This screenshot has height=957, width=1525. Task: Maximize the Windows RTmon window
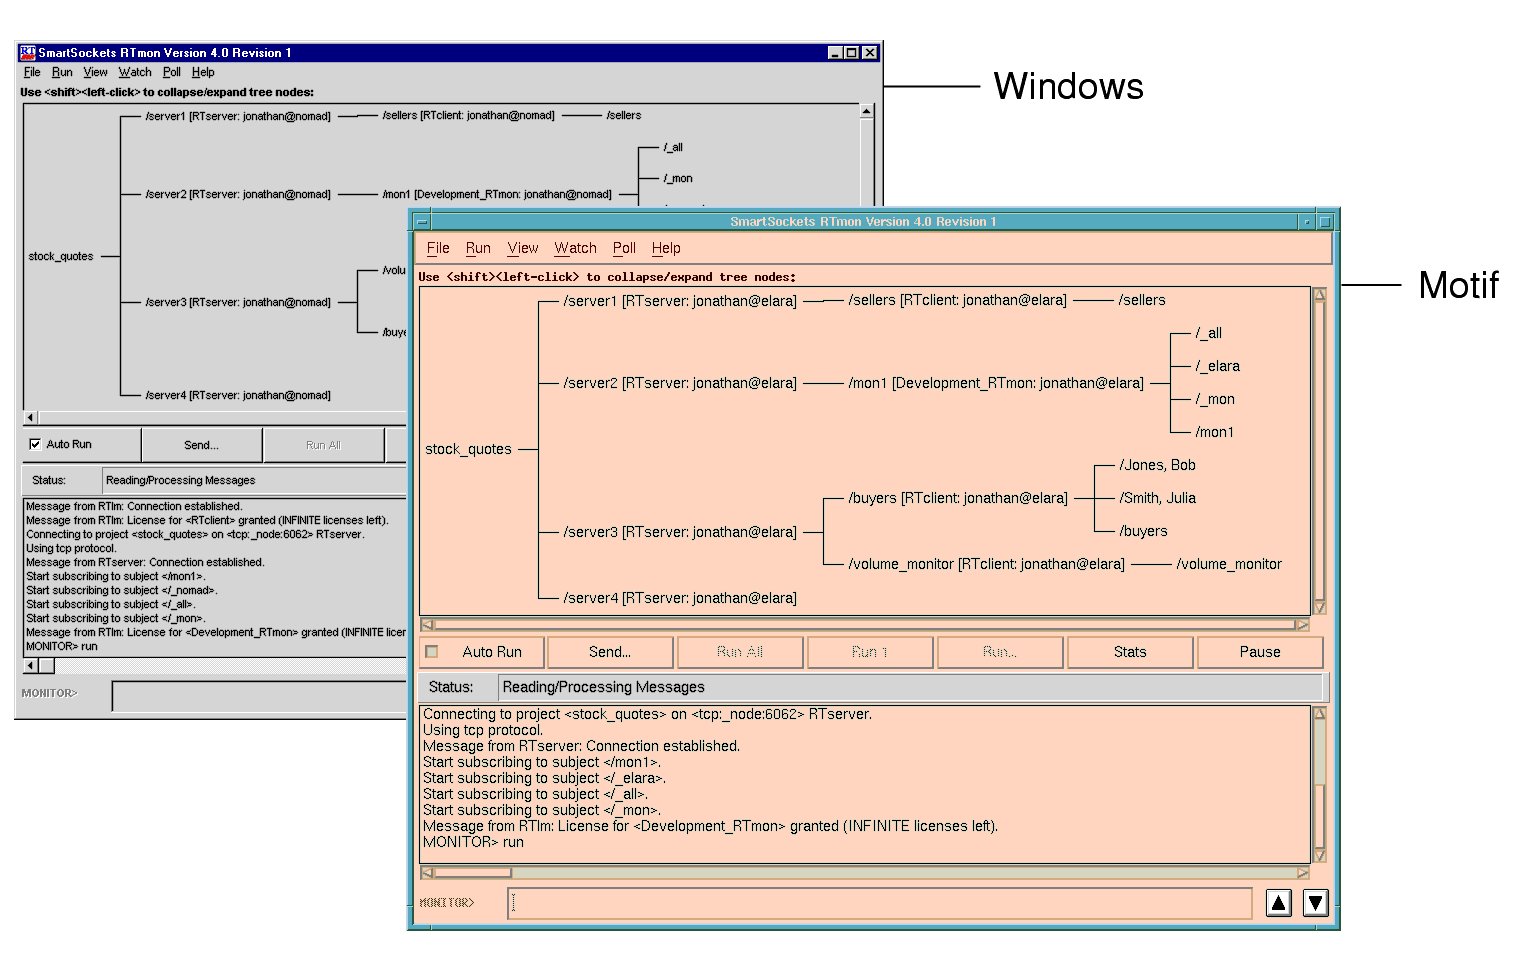(851, 53)
